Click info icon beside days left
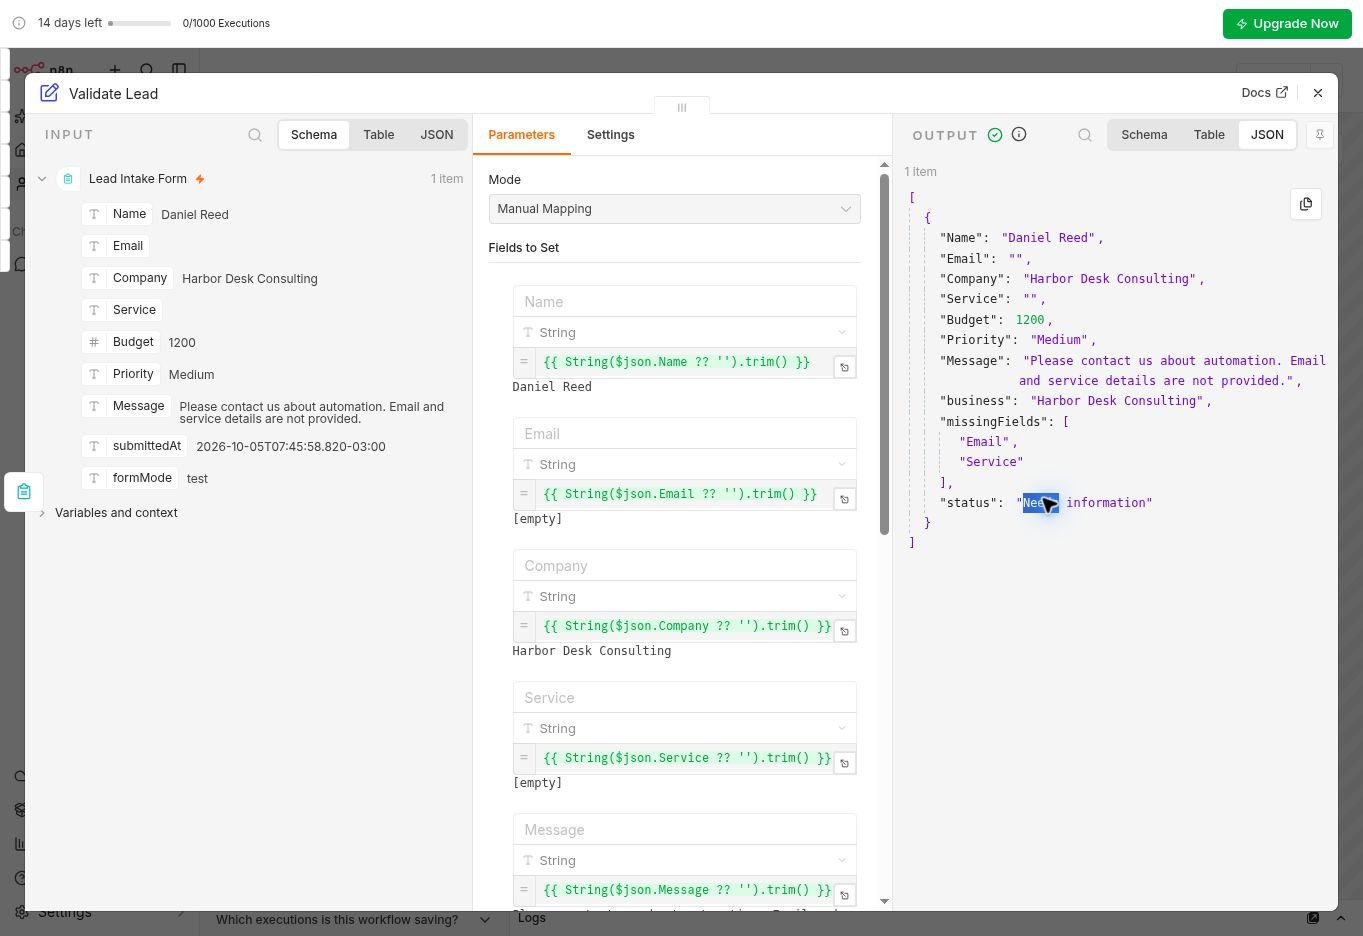1363x936 pixels. tap(19, 23)
